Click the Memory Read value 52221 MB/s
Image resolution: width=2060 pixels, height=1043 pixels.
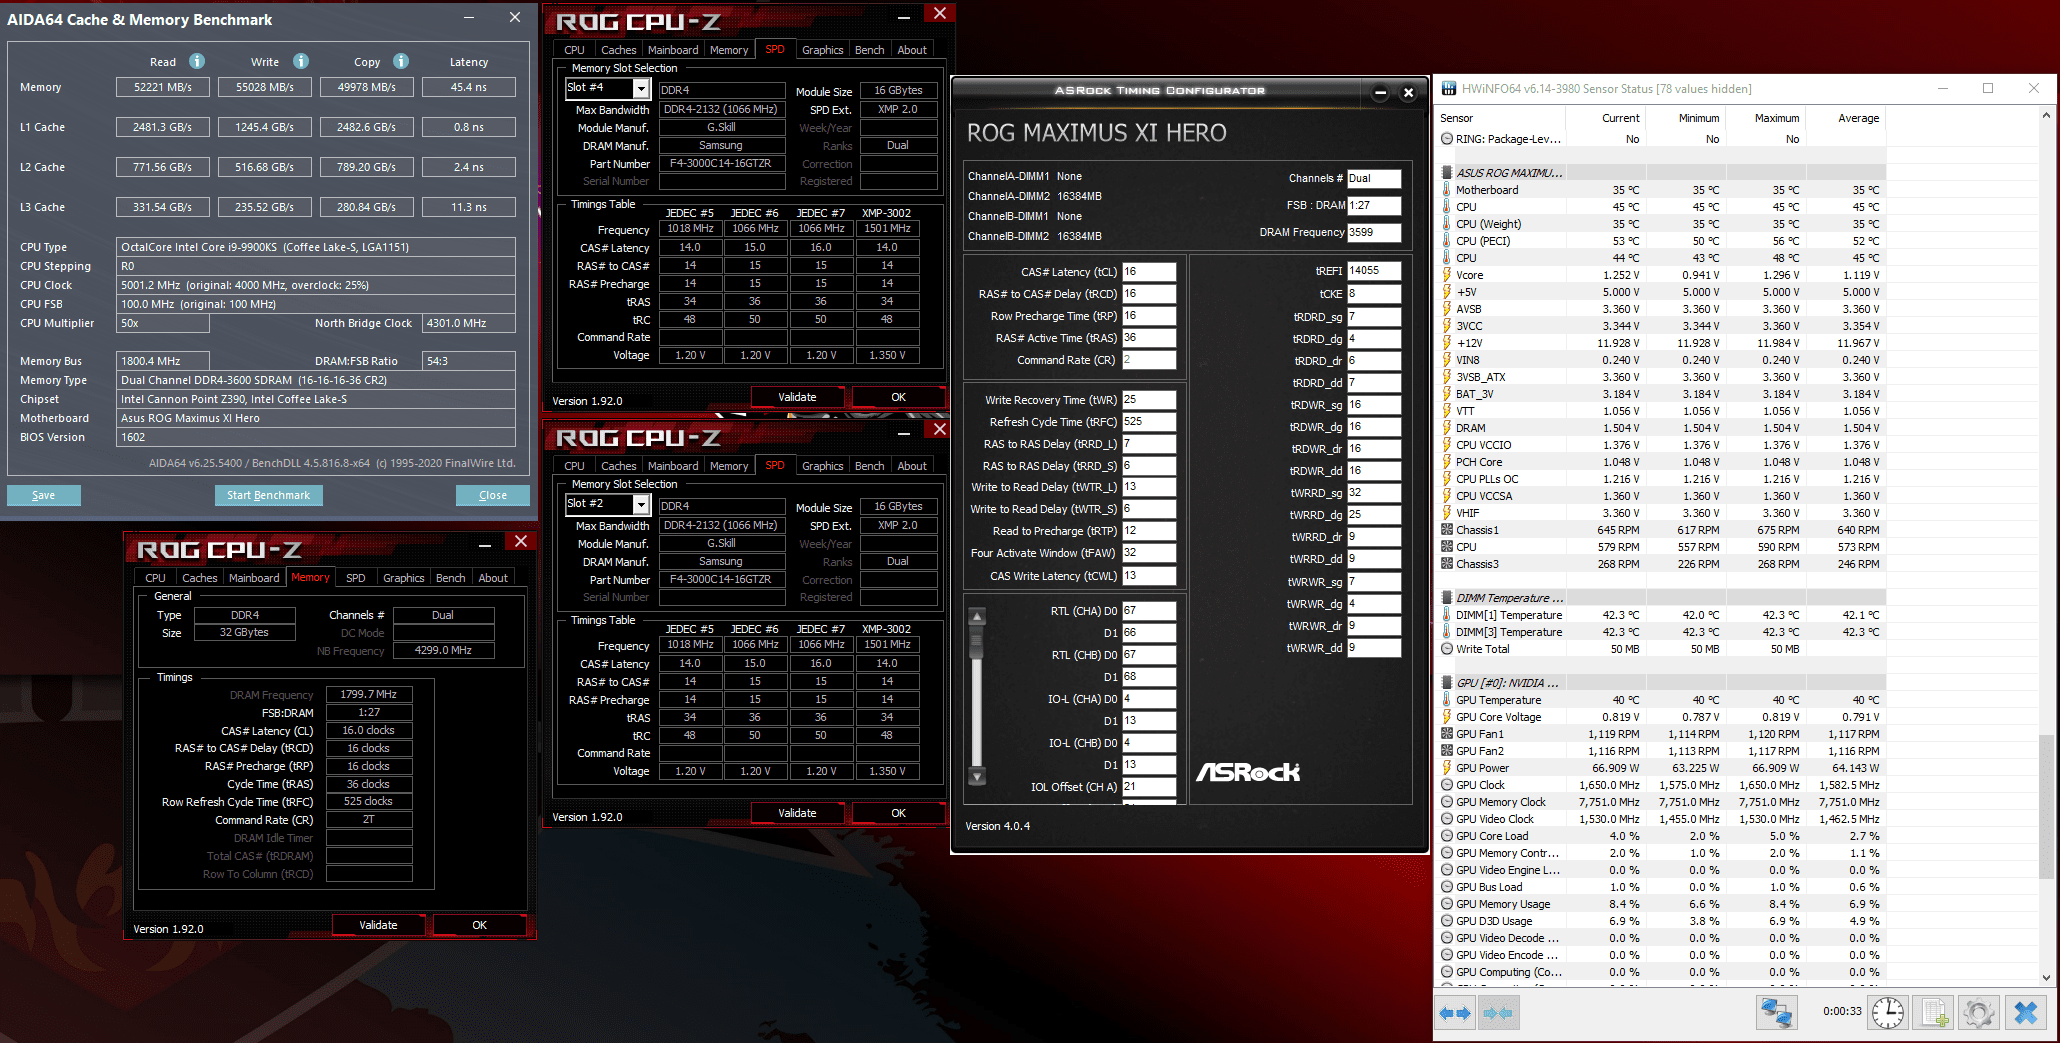[163, 87]
